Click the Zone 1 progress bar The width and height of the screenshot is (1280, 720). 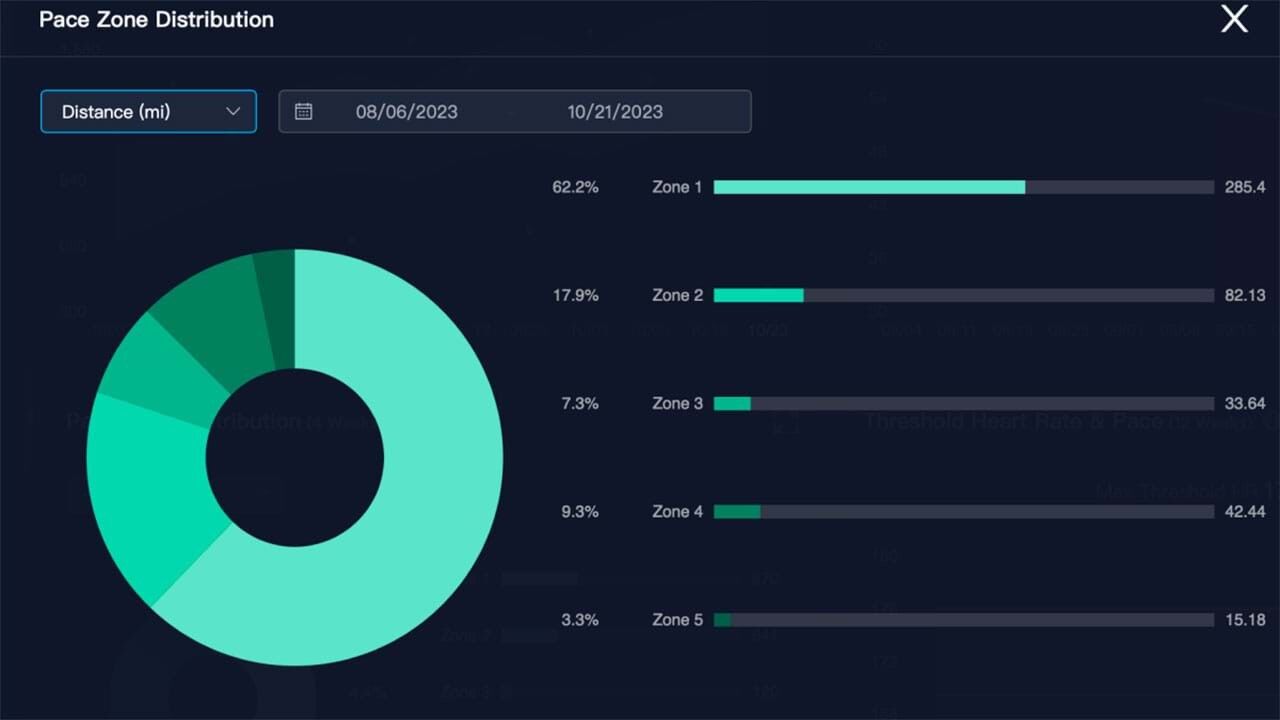[x=963, y=187]
